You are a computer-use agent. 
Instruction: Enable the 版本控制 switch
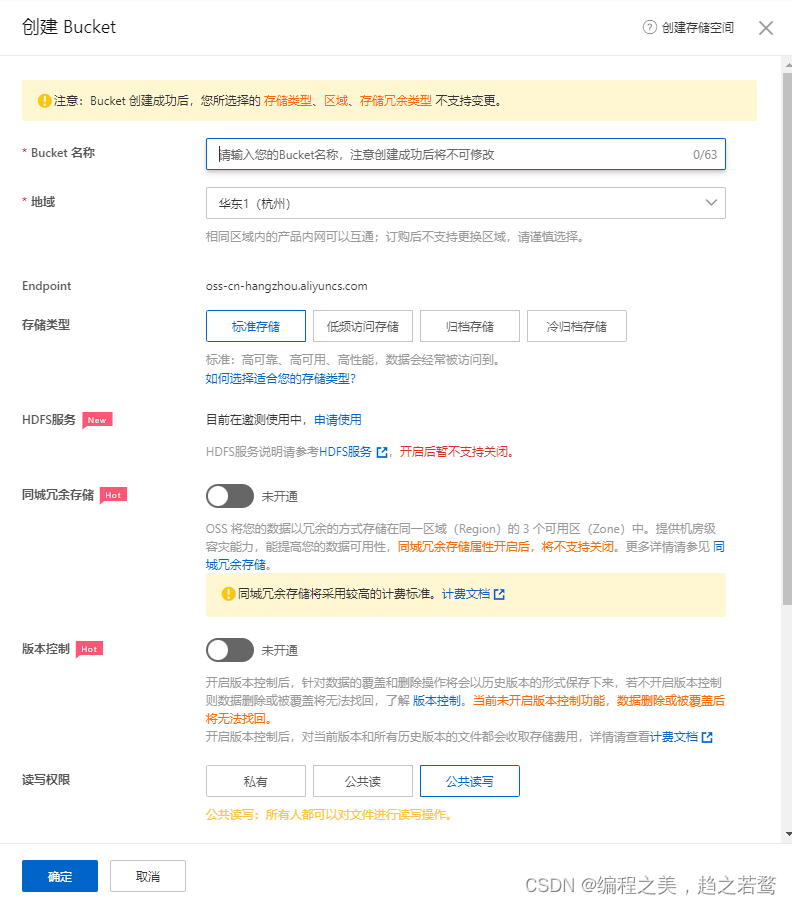pos(229,650)
